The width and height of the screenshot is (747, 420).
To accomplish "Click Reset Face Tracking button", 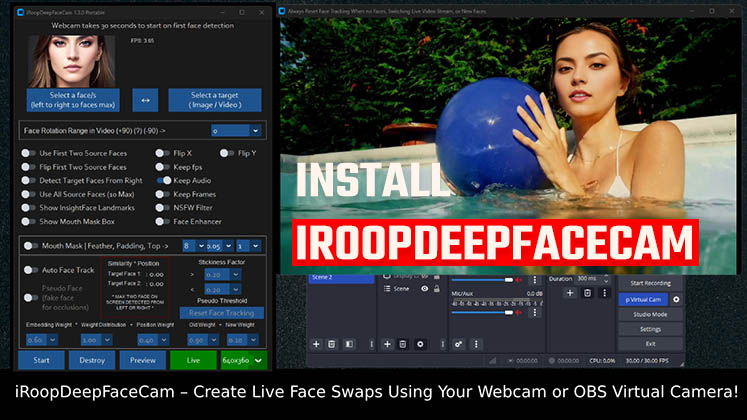I will tap(222, 313).
